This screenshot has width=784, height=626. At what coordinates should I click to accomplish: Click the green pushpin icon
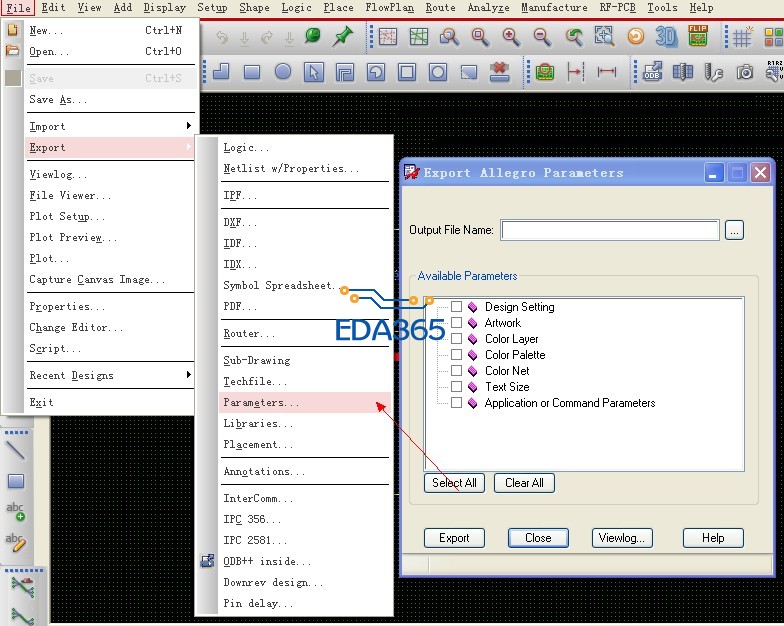point(343,36)
